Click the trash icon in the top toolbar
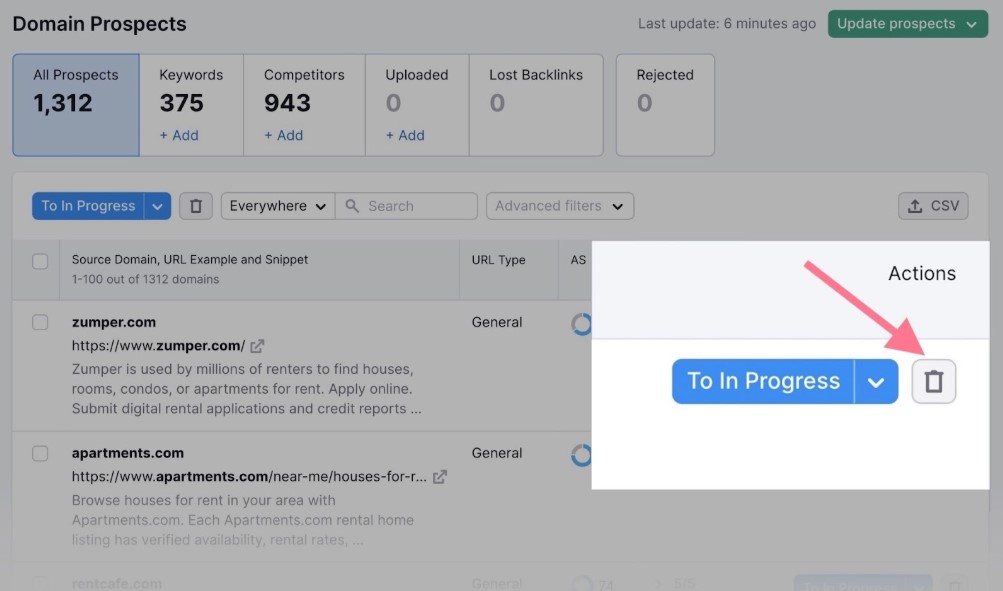 coord(196,206)
